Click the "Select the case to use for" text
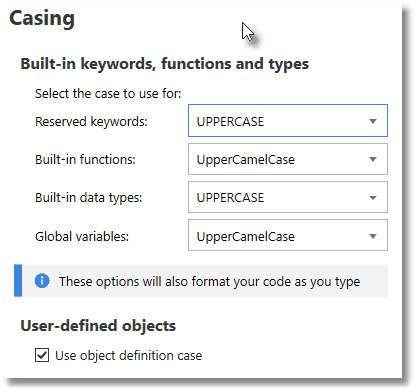The image size is (416, 392). (108, 94)
